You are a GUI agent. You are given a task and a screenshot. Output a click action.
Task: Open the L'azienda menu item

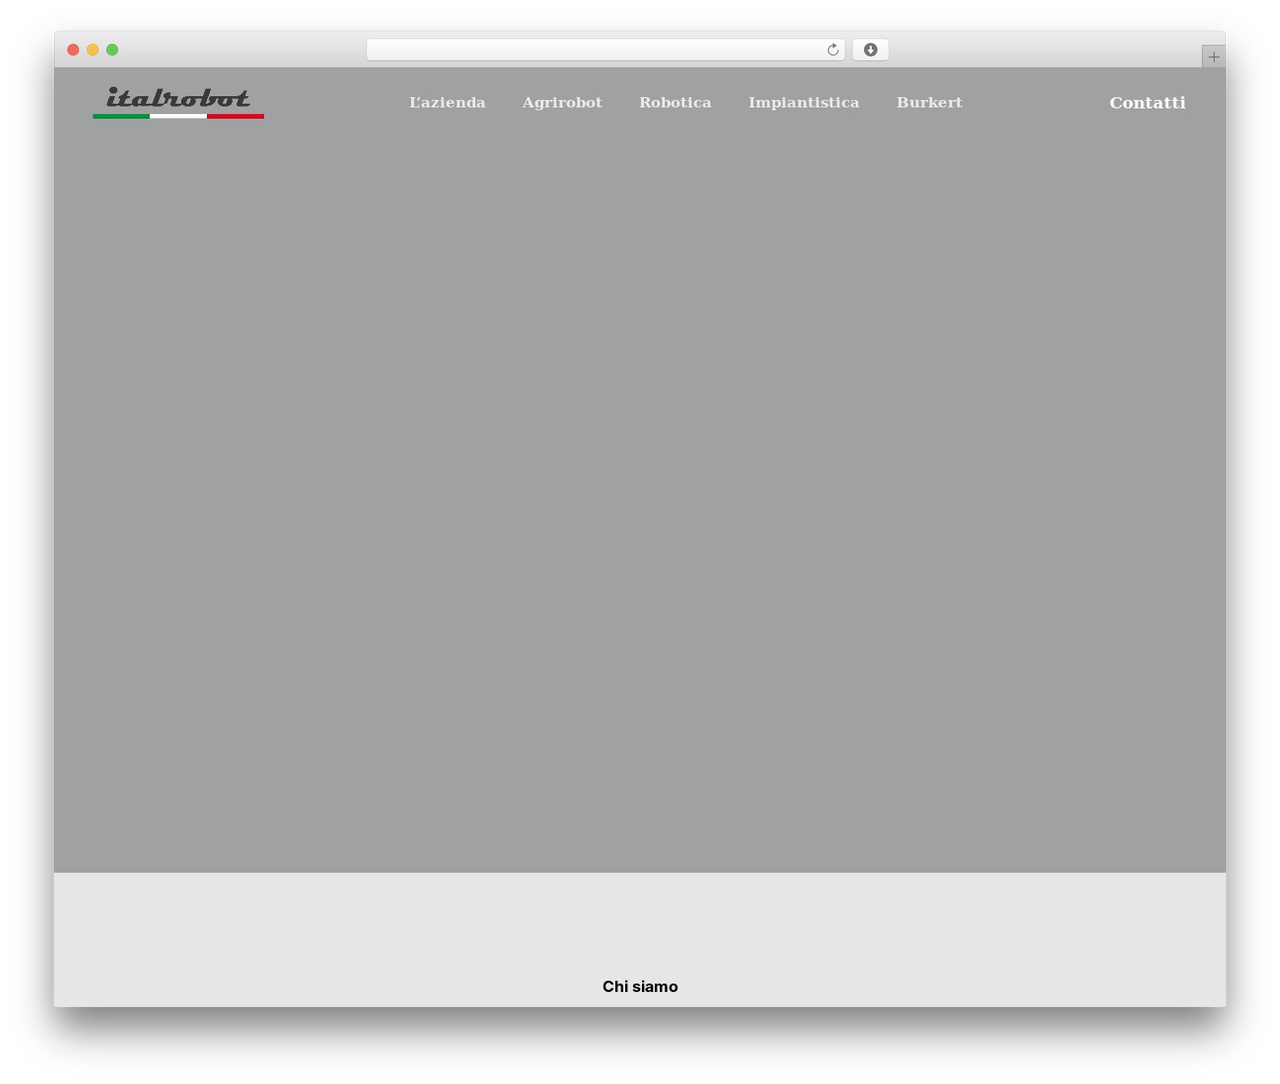pos(447,103)
